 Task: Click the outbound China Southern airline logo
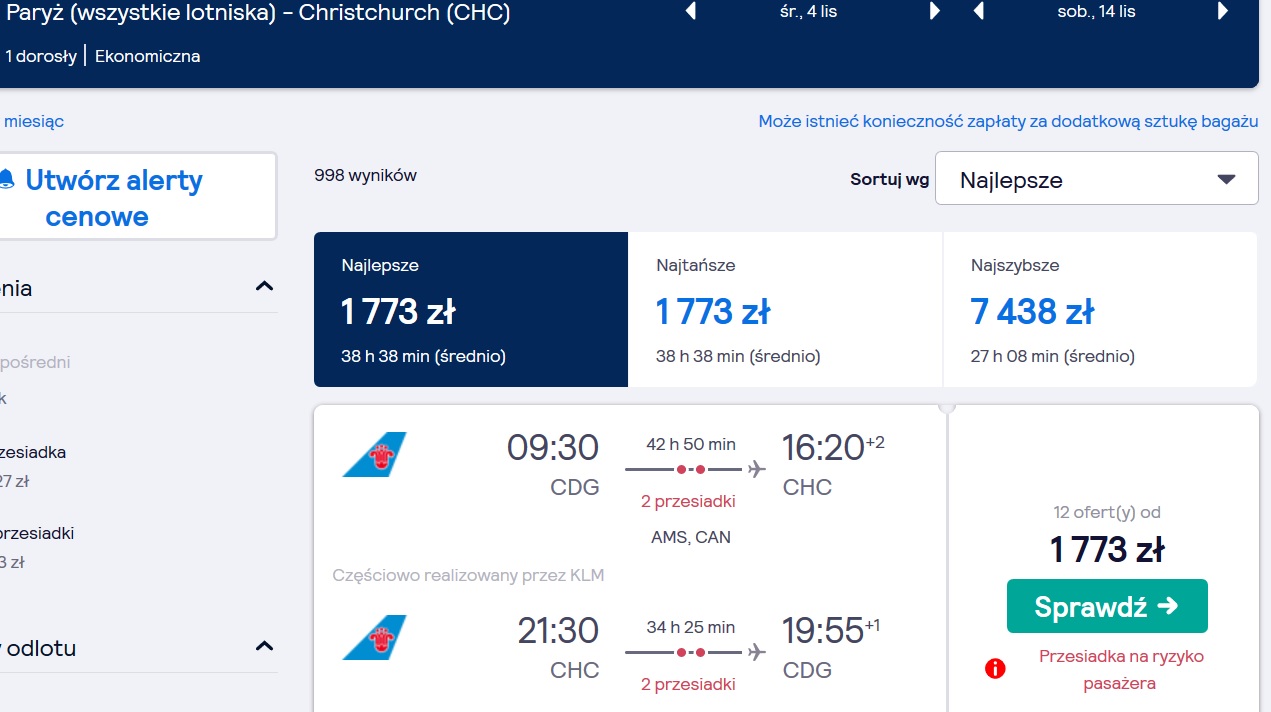374,454
